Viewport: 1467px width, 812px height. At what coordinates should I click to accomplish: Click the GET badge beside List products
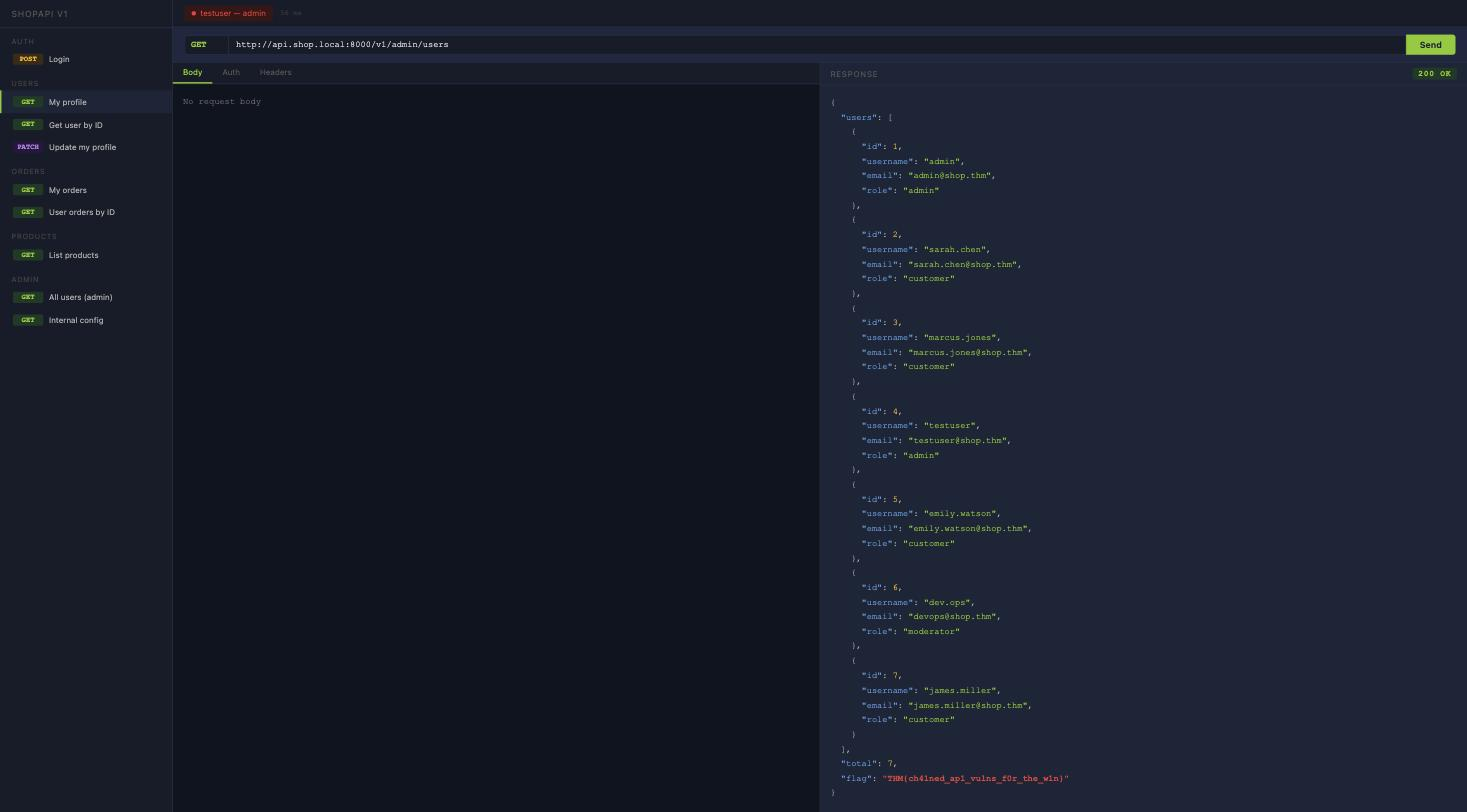tap(28, 255)
